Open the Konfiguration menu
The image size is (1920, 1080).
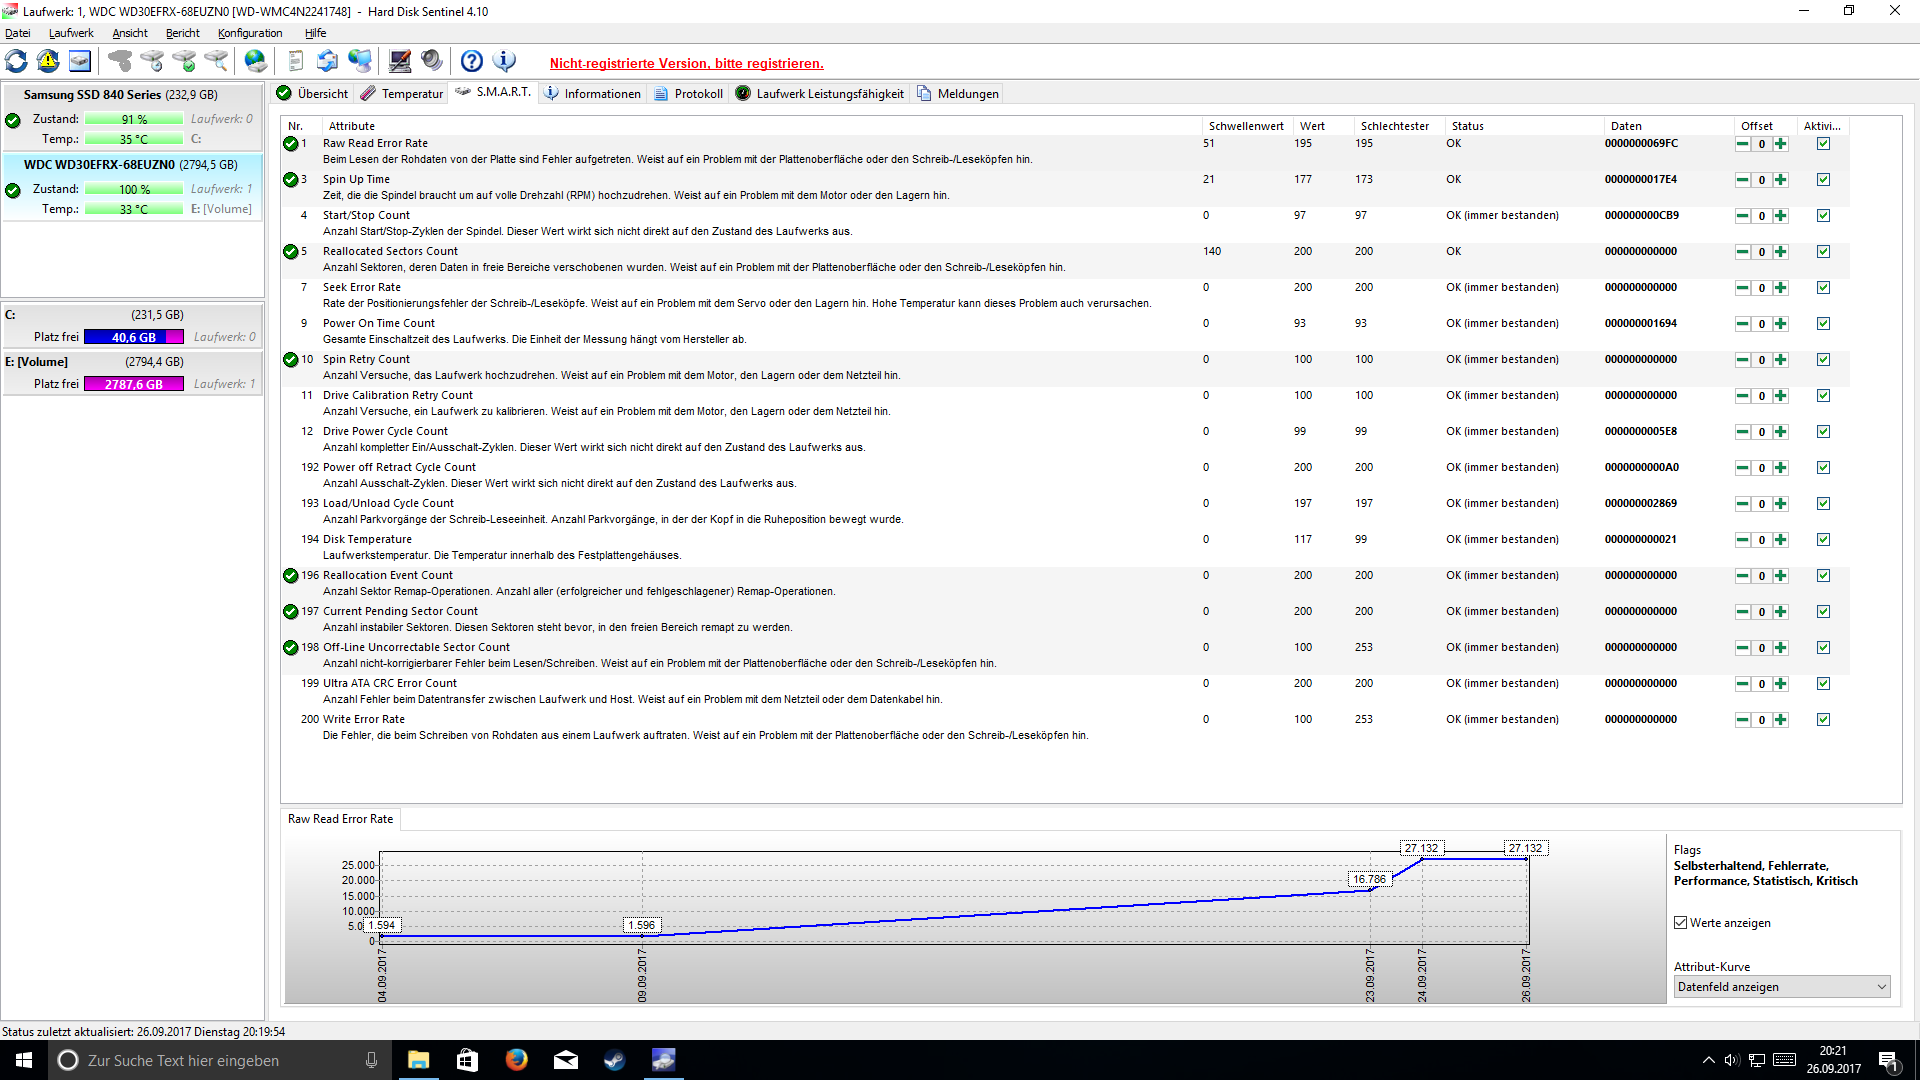[x=250, y=33]
